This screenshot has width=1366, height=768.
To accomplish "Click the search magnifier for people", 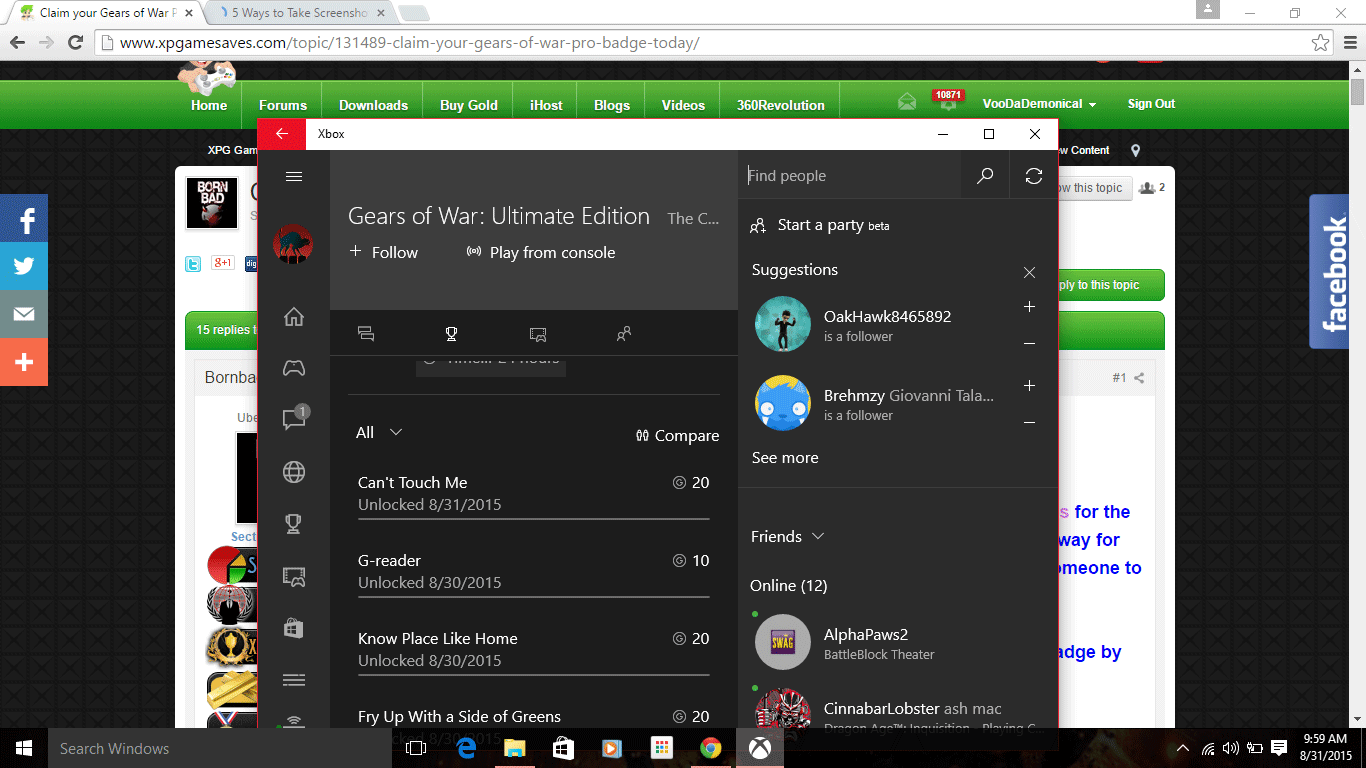I will coord(985,176).
